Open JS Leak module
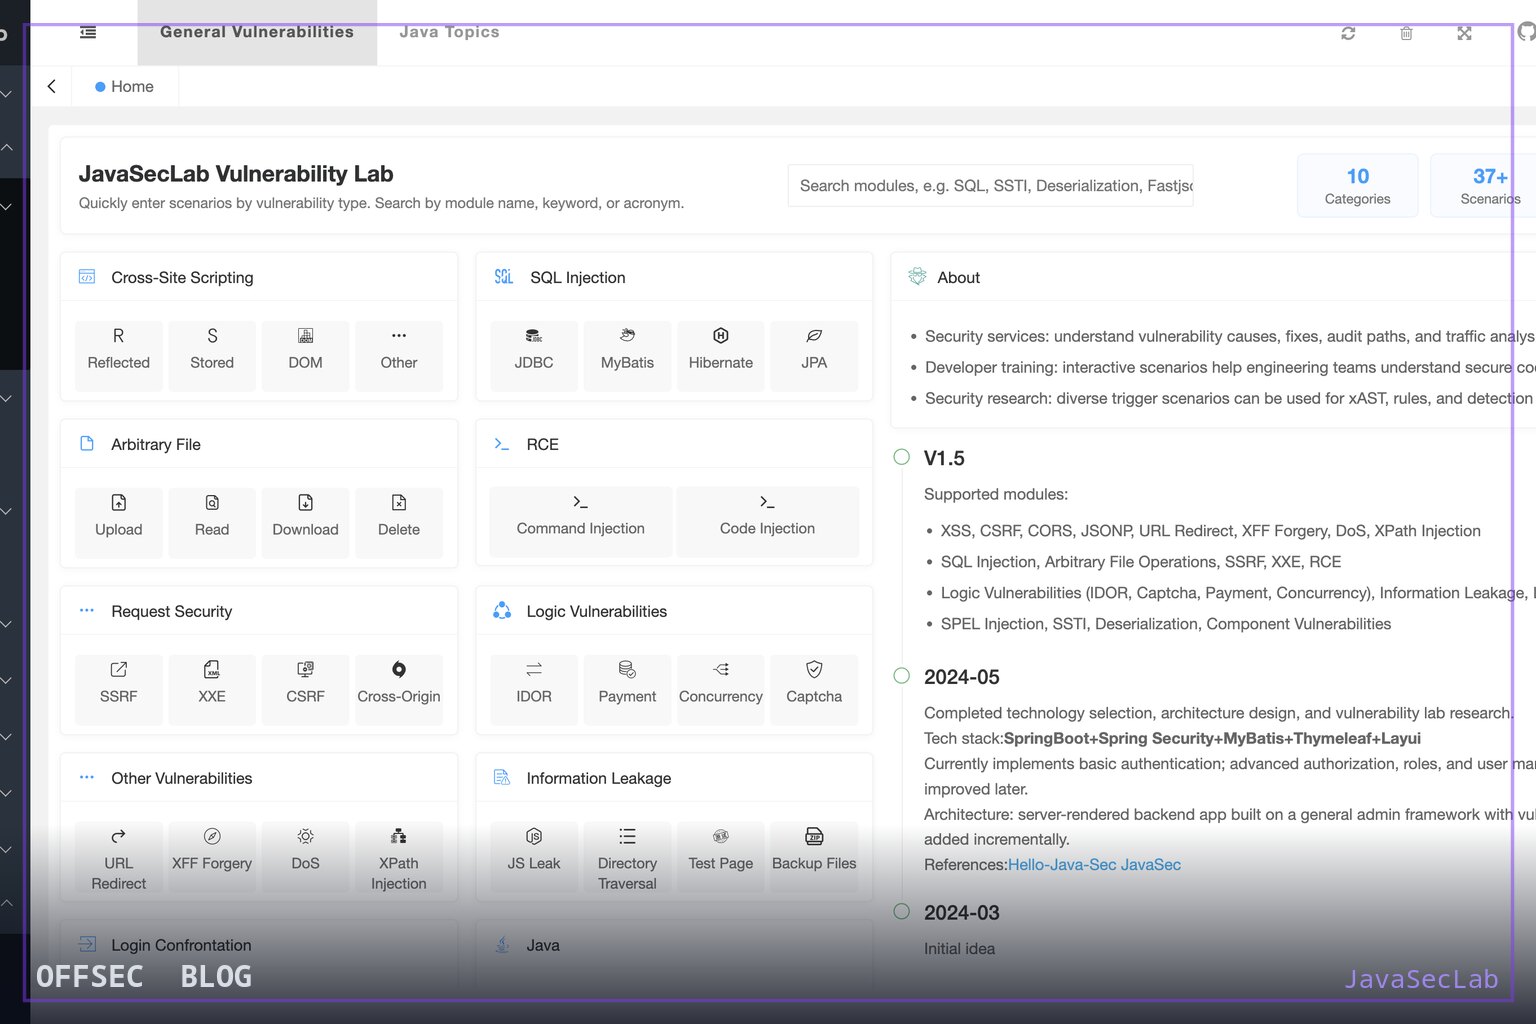1536x1024 pixels. 534,858
